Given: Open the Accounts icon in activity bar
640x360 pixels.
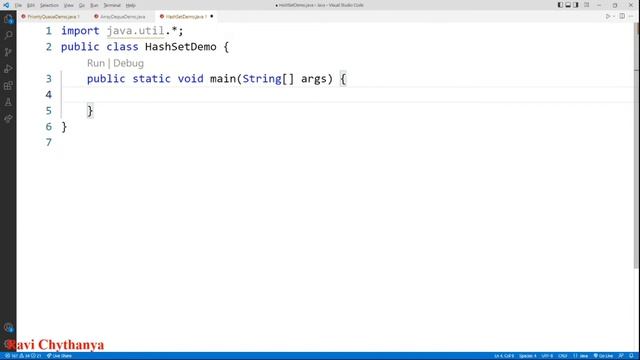Looking at the screenshot, I should [x=8, y=328].
